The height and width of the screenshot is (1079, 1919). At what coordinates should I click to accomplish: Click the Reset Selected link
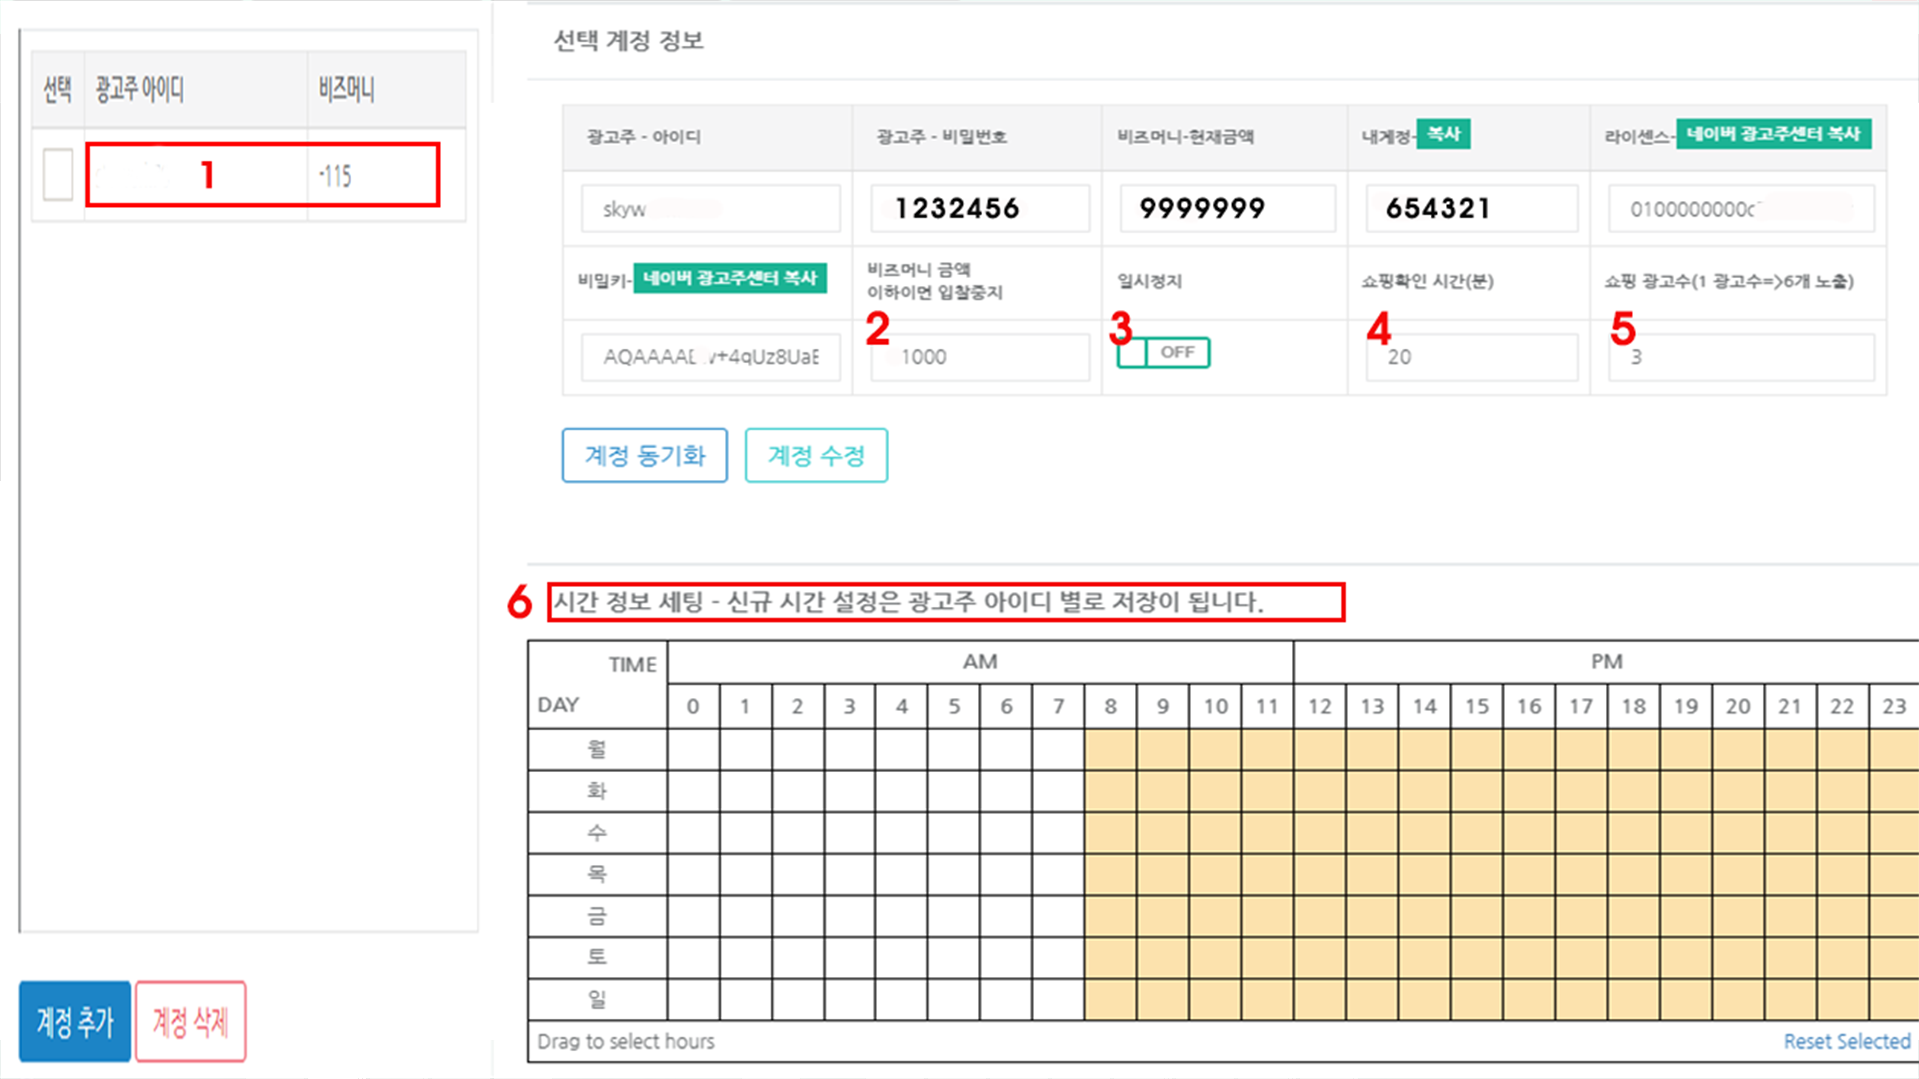pyautogui.click(x=1845, y=1040)
